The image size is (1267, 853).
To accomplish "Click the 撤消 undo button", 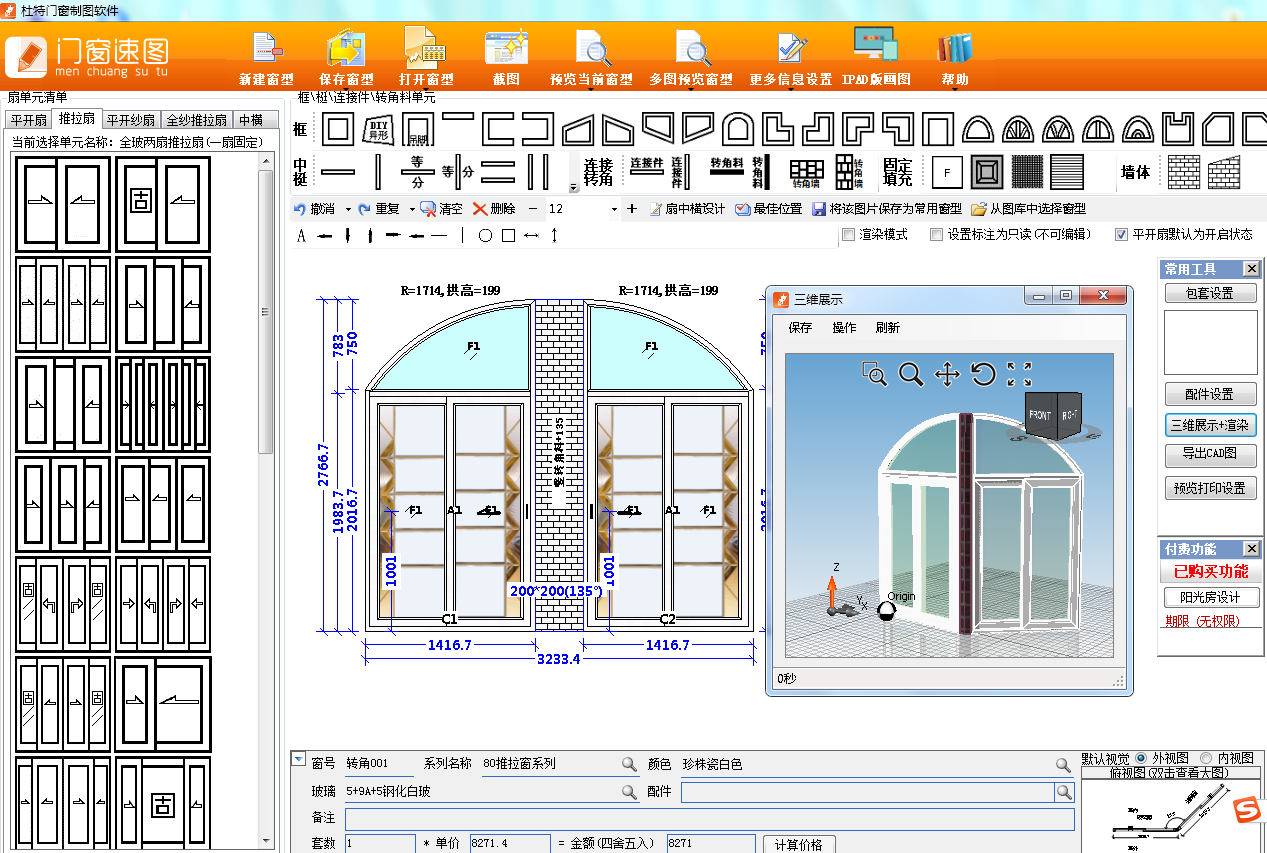I will 315,209.
